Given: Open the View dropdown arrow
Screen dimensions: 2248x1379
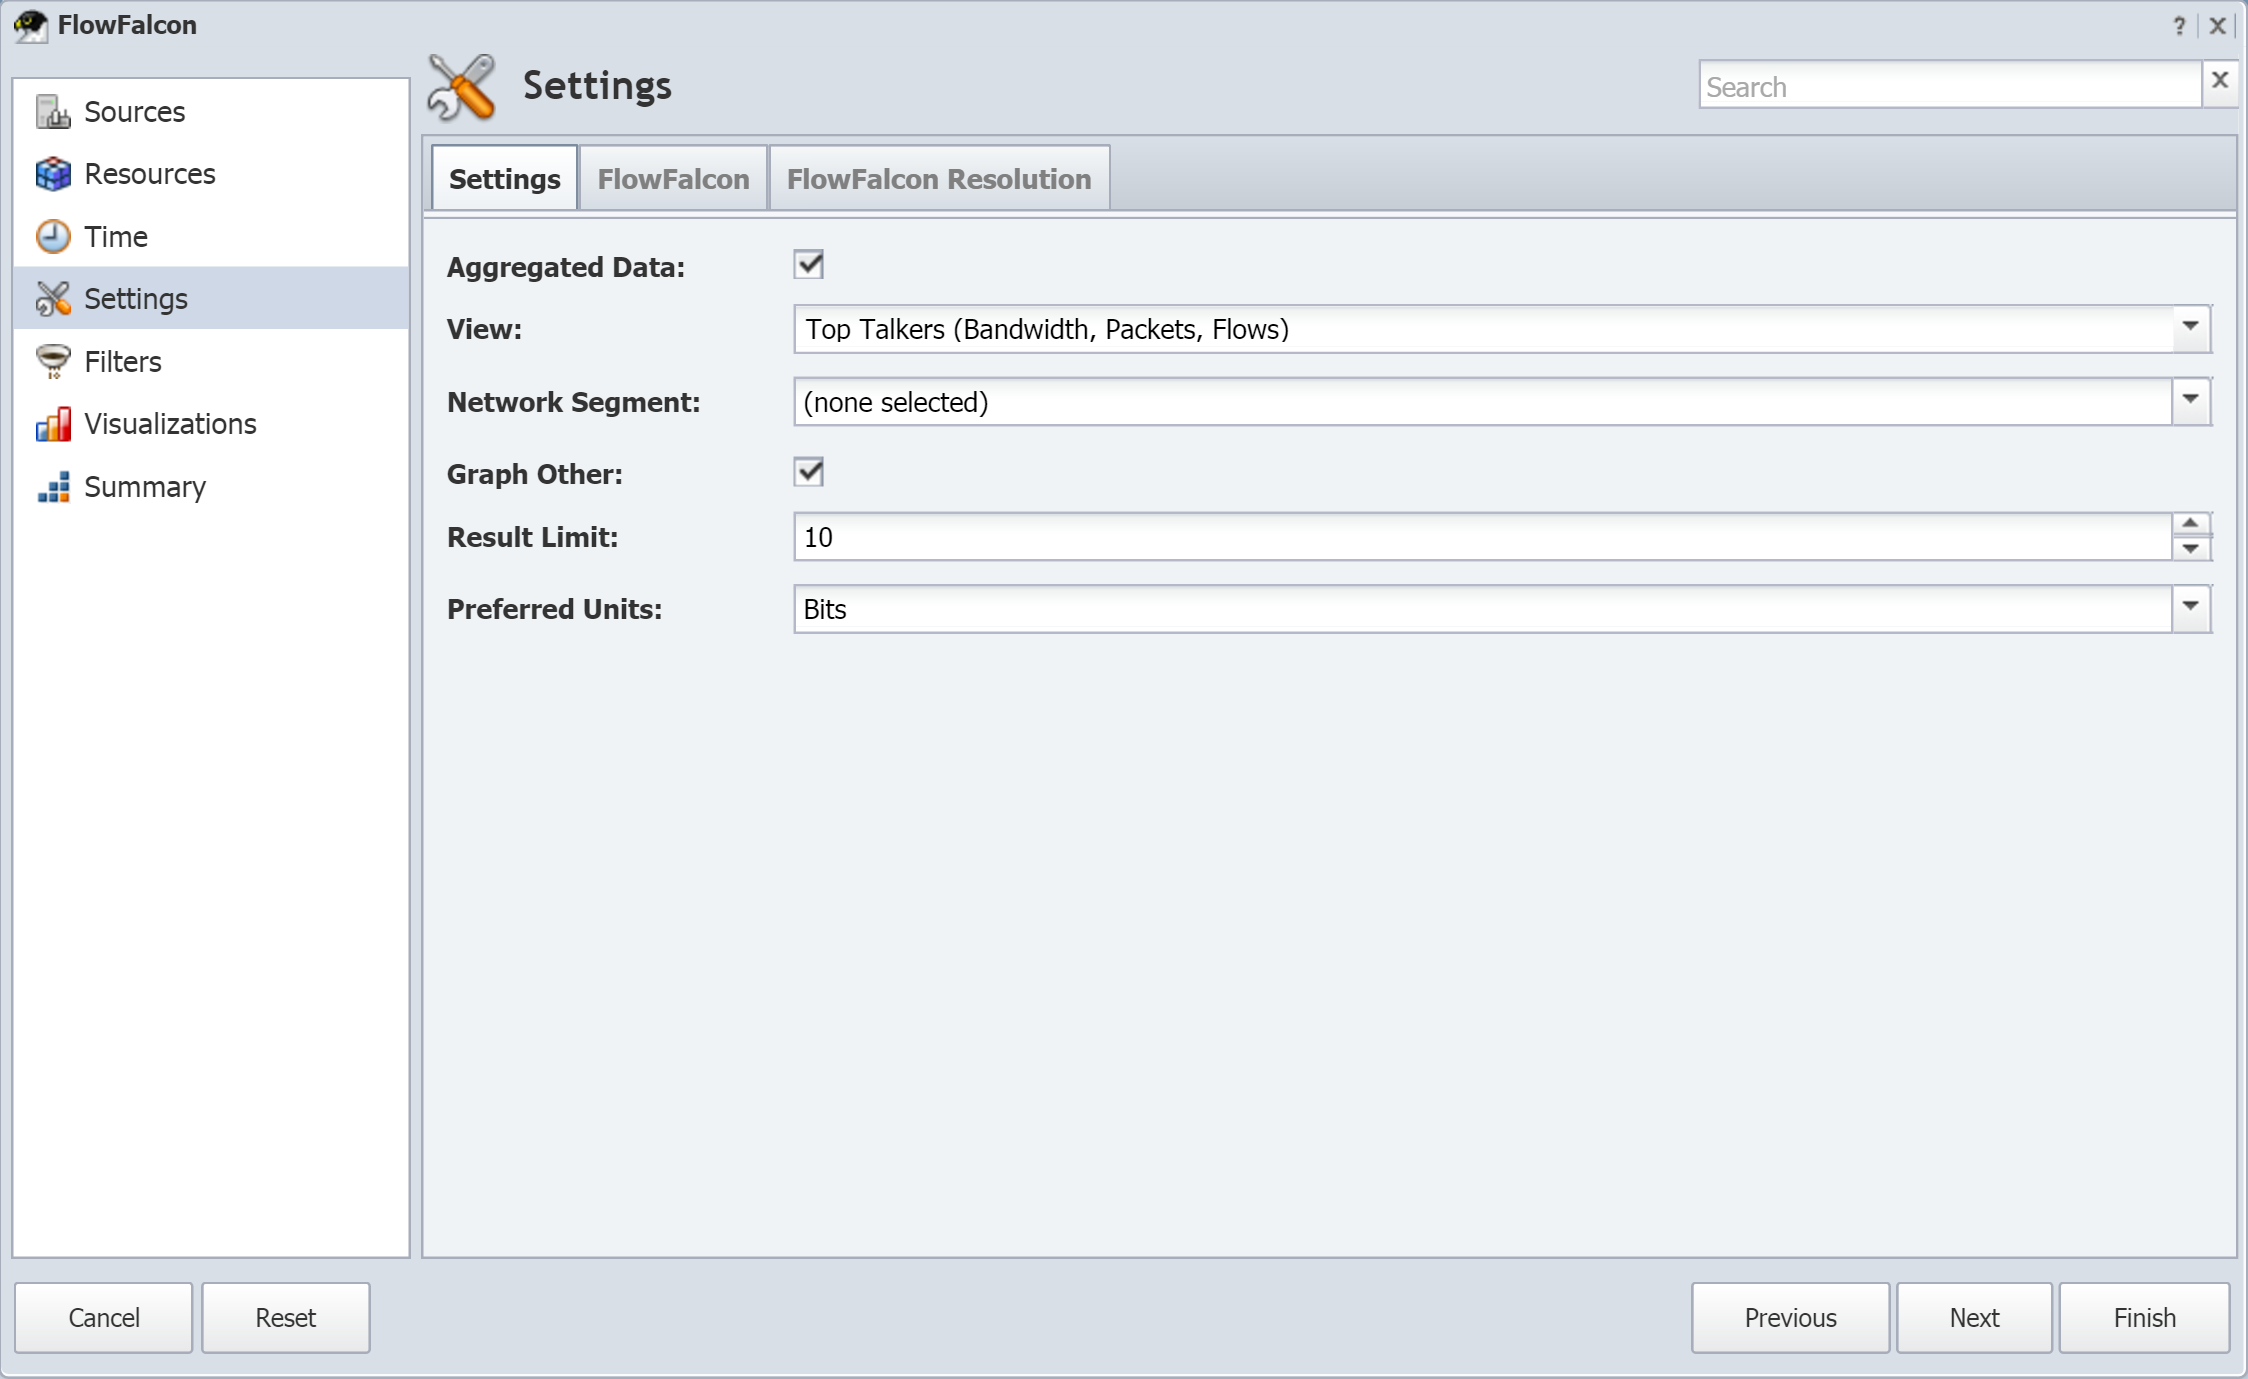Looking at the screenshot, I should pos(2190,328).
